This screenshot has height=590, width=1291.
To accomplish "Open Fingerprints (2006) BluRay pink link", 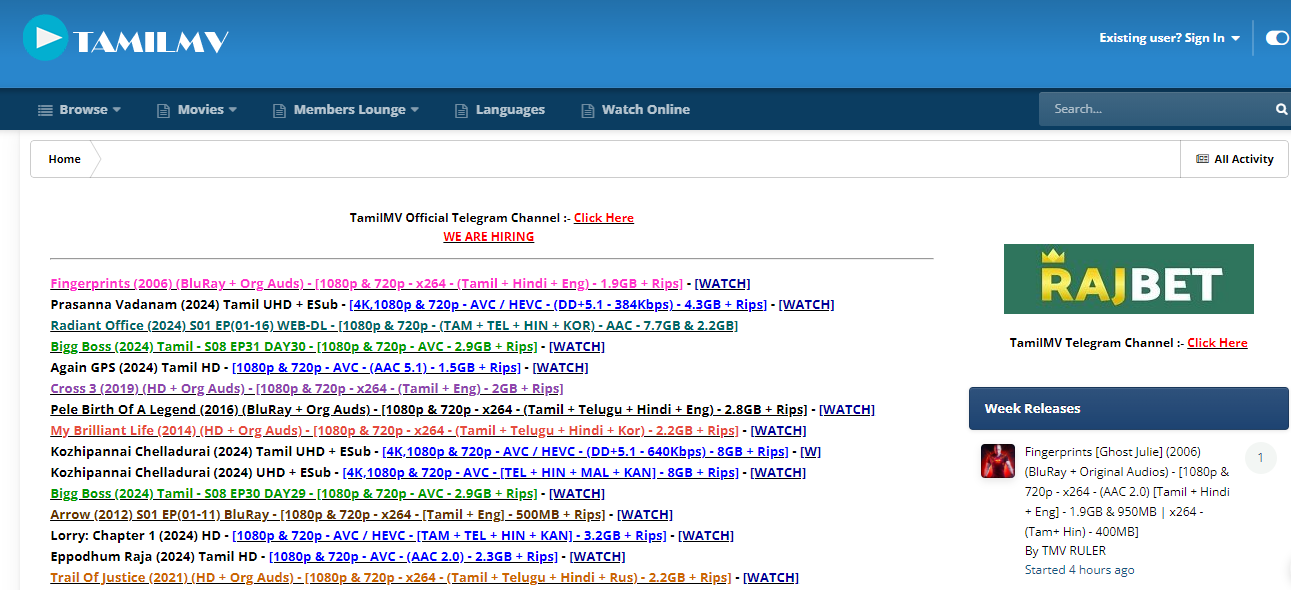I will (x=366, y=284).
